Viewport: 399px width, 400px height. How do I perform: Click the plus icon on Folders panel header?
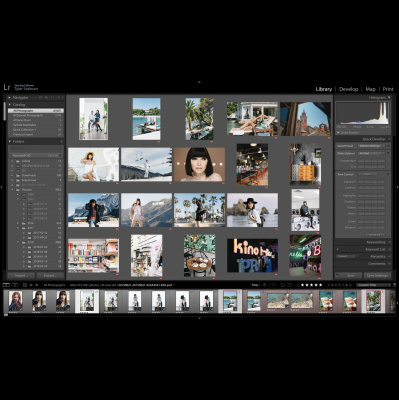(61, 141)
